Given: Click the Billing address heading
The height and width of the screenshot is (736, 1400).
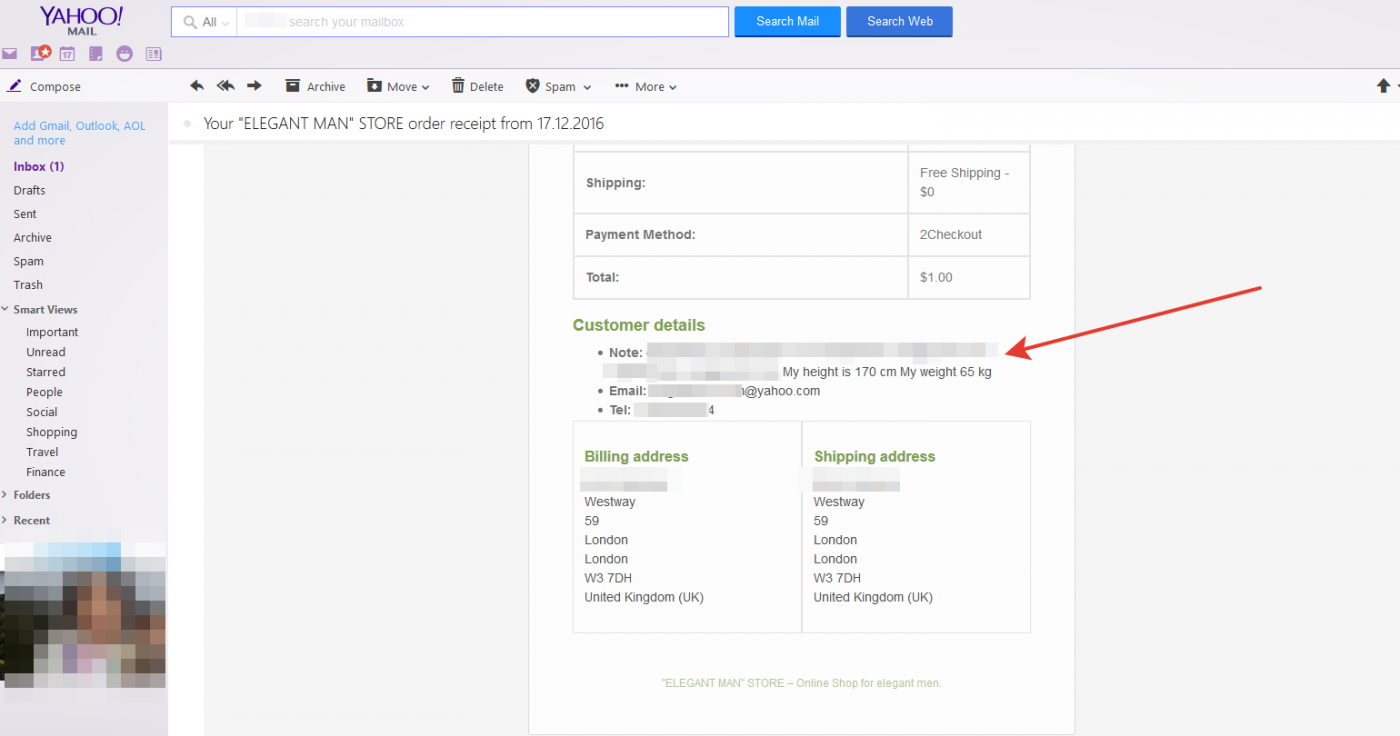Looking at the screenshot, I should pos(637,457).
